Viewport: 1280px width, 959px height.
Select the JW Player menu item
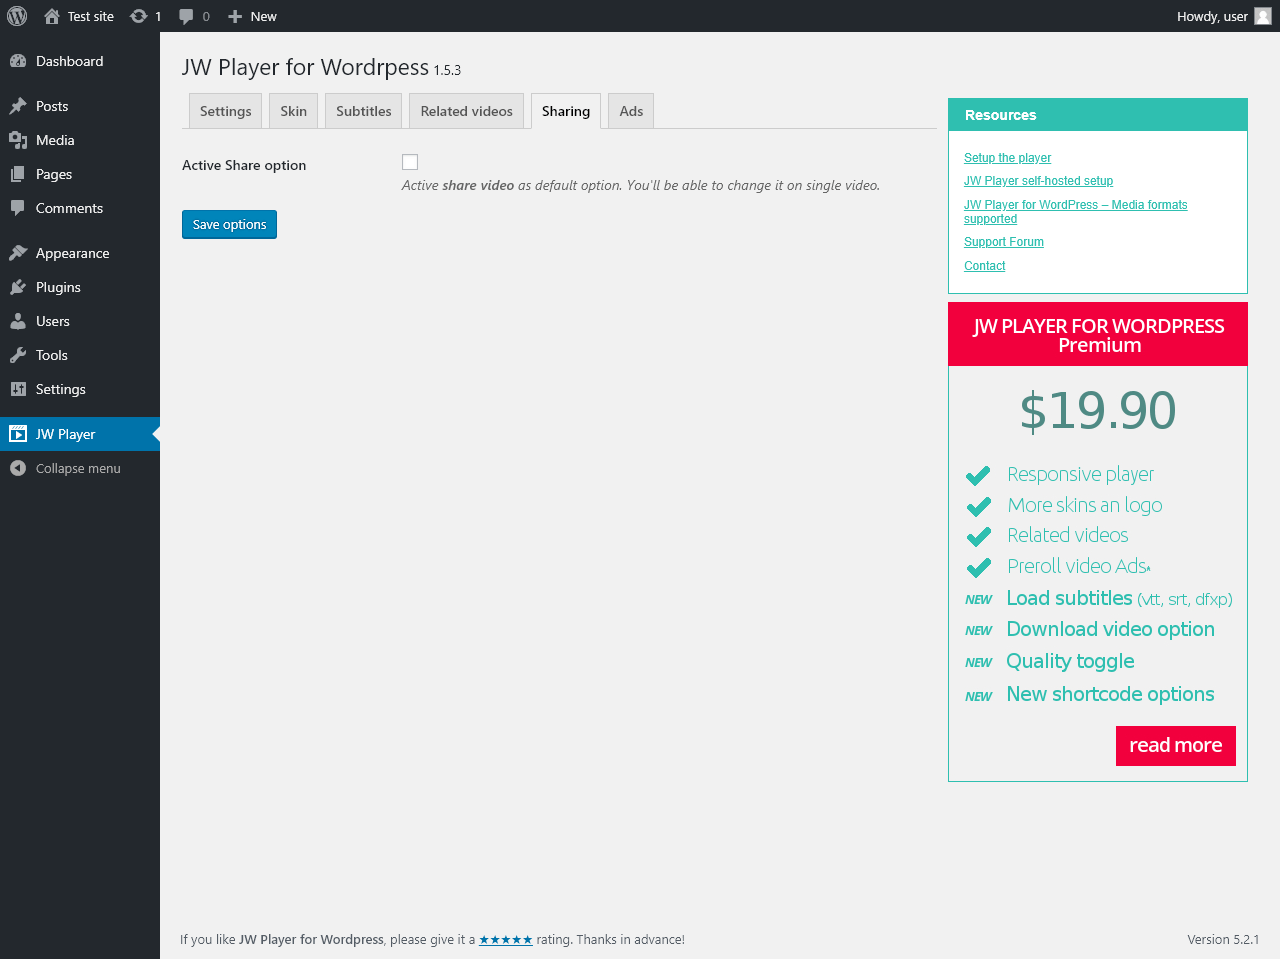pos(80,434)
